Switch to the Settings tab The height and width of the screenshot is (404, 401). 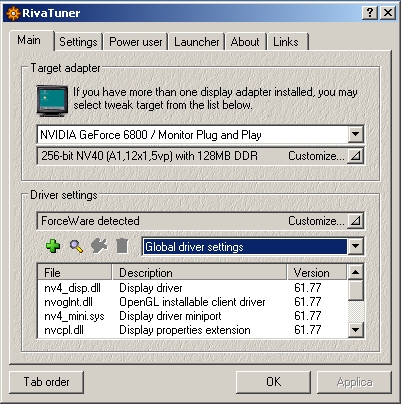[78, 42]
